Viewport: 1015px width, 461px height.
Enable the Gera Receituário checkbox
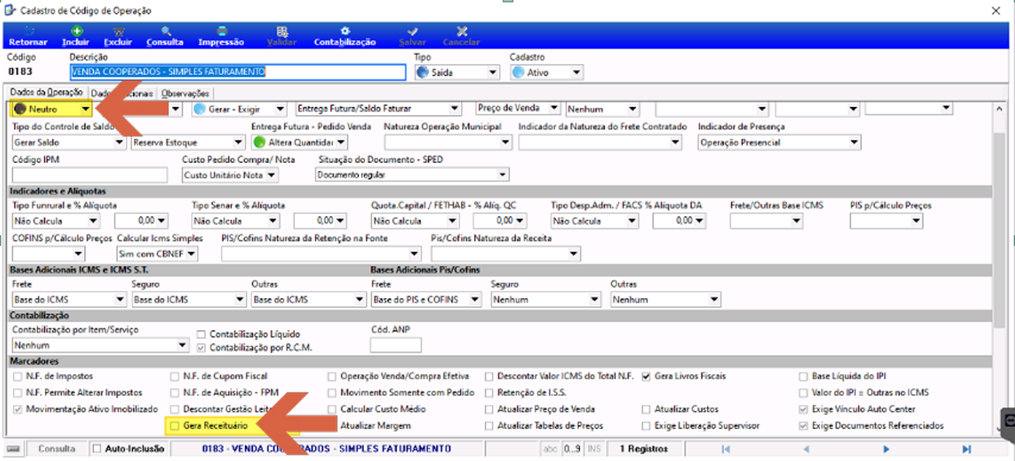(x=175, y=426)
